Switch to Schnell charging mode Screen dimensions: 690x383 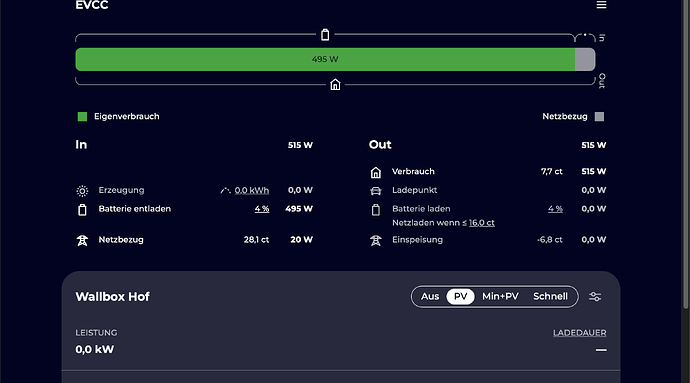[550, 296]
